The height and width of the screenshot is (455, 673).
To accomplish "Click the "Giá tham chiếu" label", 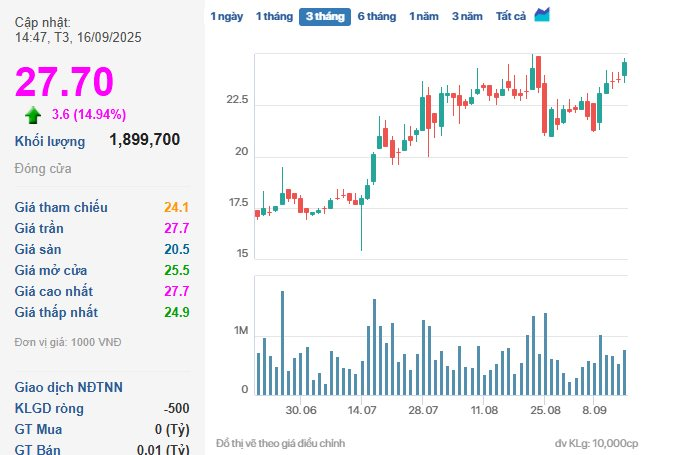I will click(x=61, y=208).
